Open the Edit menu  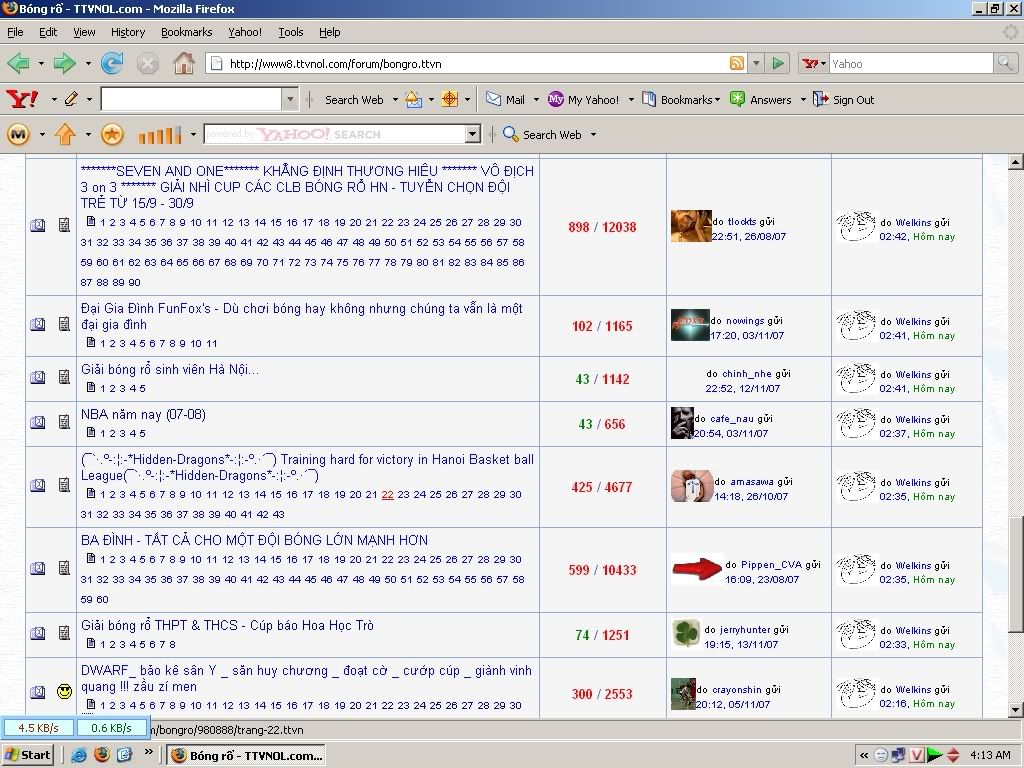point(48,32)
